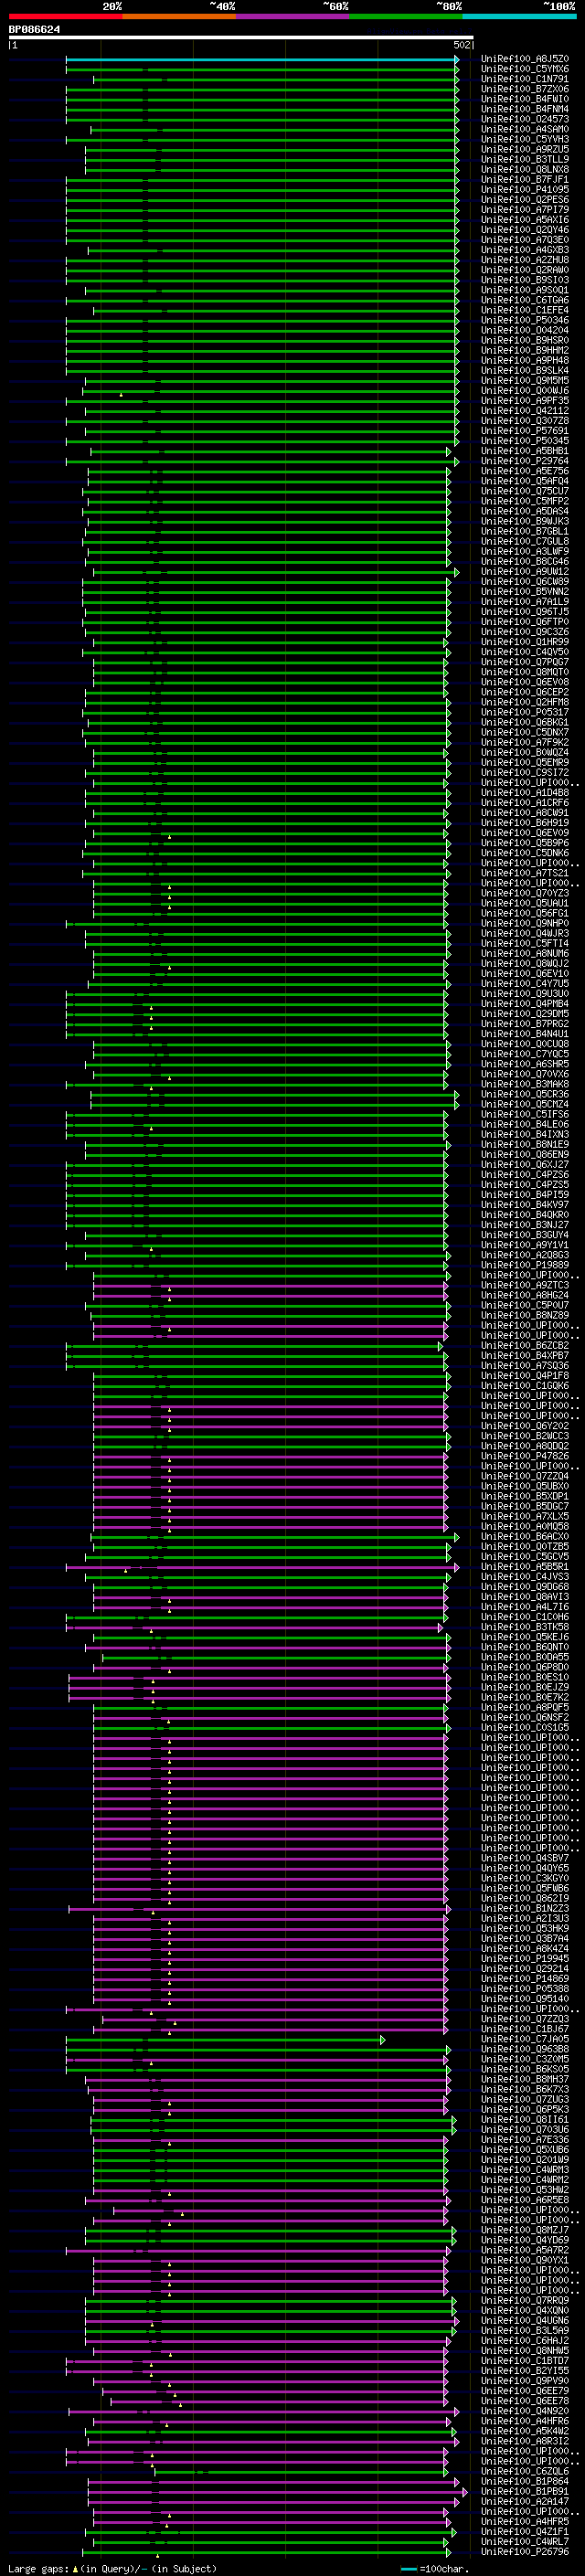
Task: Open hit UniRef100_C5YMX6
Action: tap(524, 69)
